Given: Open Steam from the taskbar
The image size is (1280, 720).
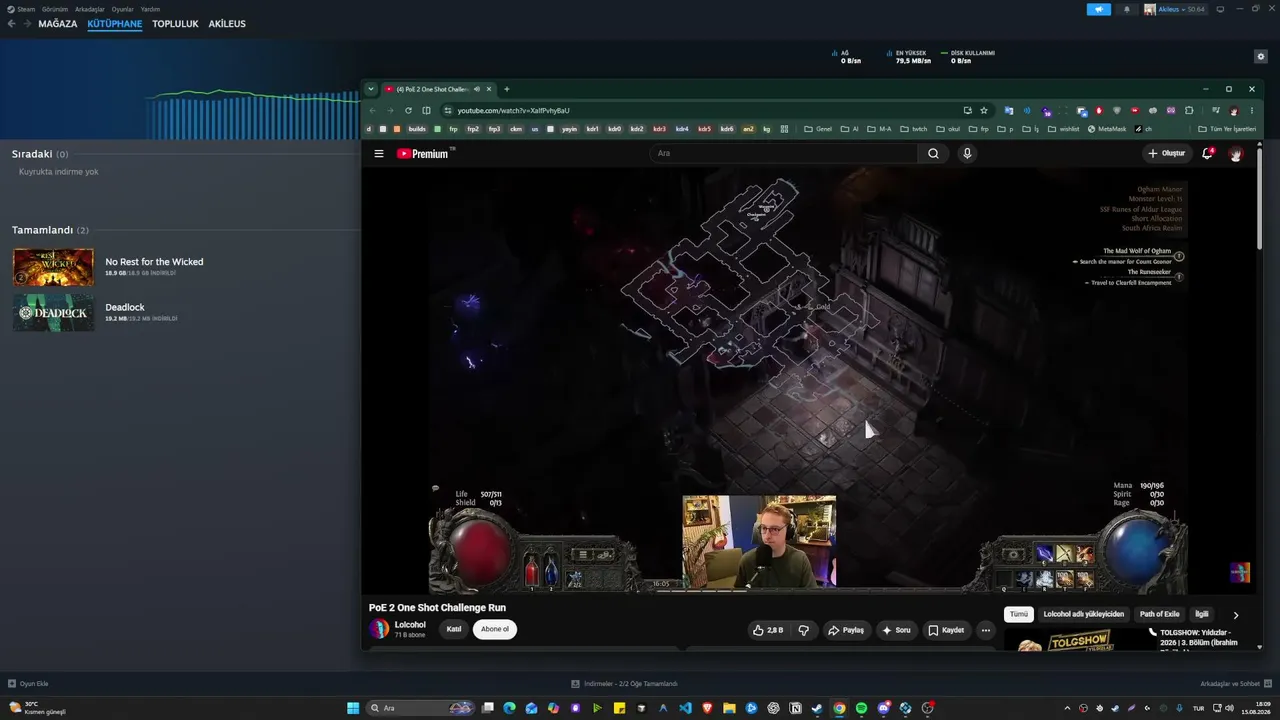Looking at the screenshot, I should tap(817, 708).
